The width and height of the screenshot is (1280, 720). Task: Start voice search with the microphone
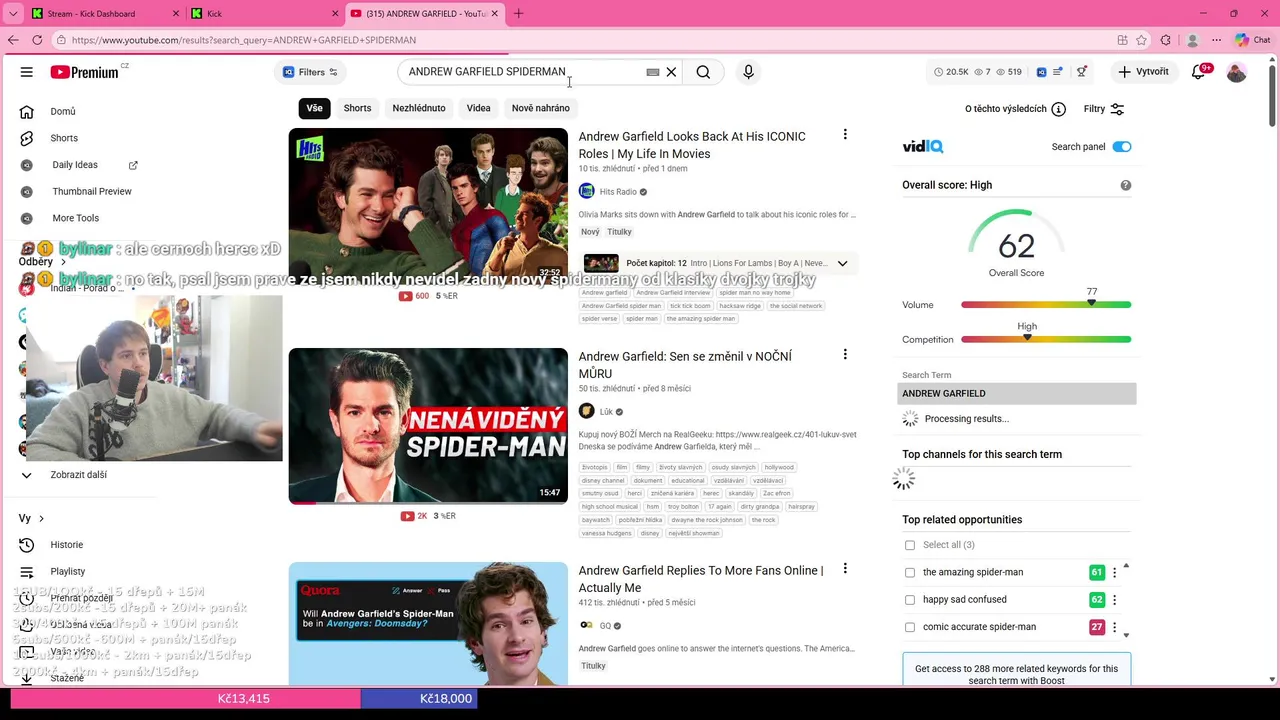748,72
